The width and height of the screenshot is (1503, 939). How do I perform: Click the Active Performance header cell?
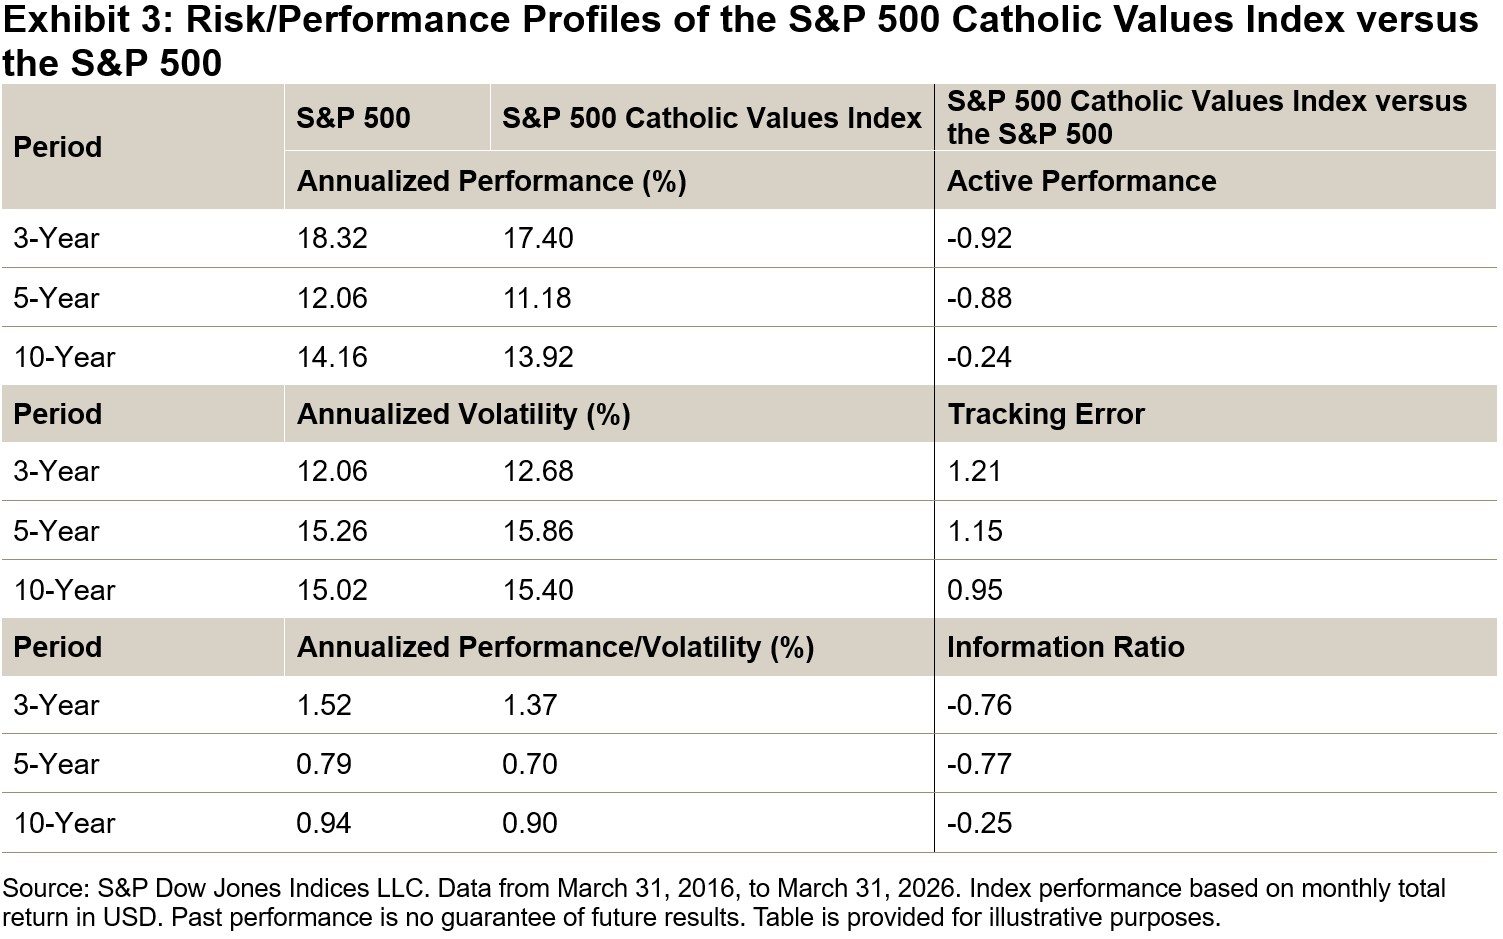coord(1081,181)
